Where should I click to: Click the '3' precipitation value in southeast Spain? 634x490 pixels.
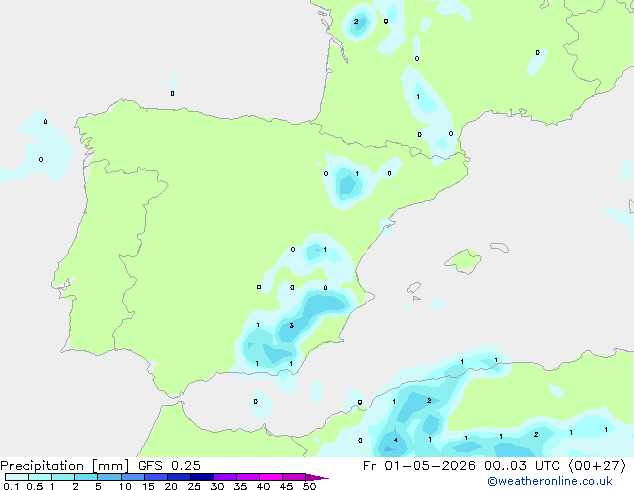(x=292, y=325)
